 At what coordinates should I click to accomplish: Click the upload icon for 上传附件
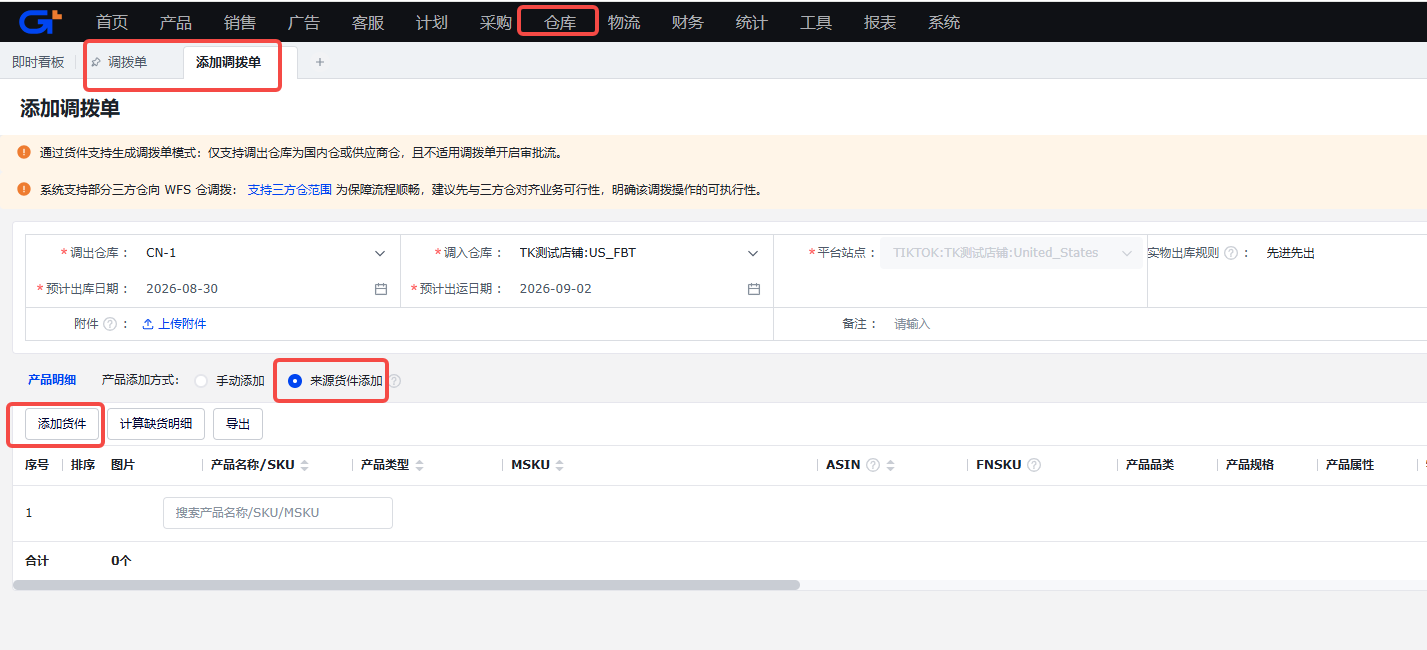[x=148, y=324]
